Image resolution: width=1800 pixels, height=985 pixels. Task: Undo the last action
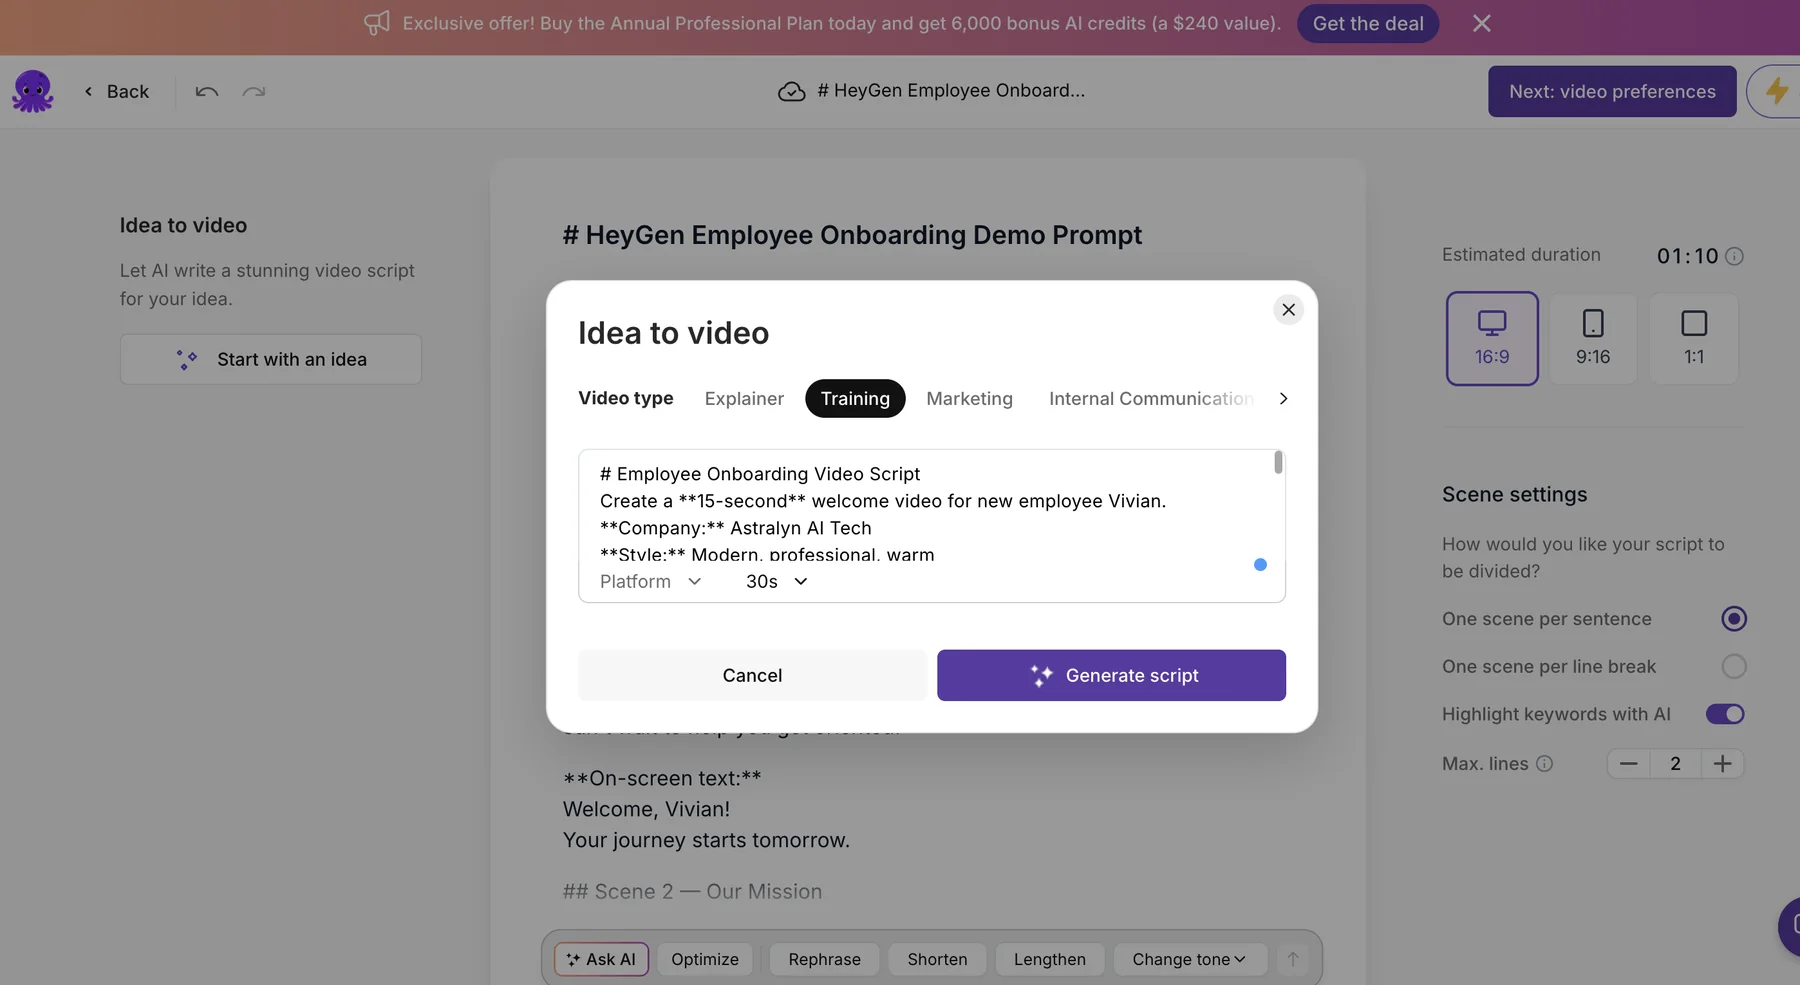click(x=207, y=92)
